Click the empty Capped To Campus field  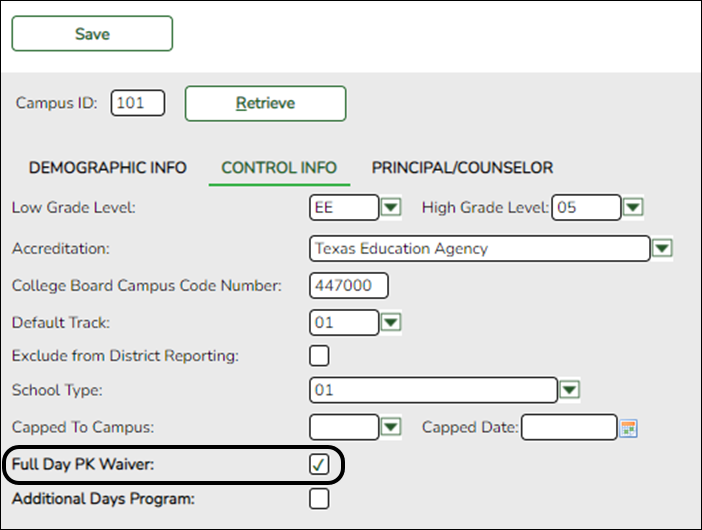point(344,427)
